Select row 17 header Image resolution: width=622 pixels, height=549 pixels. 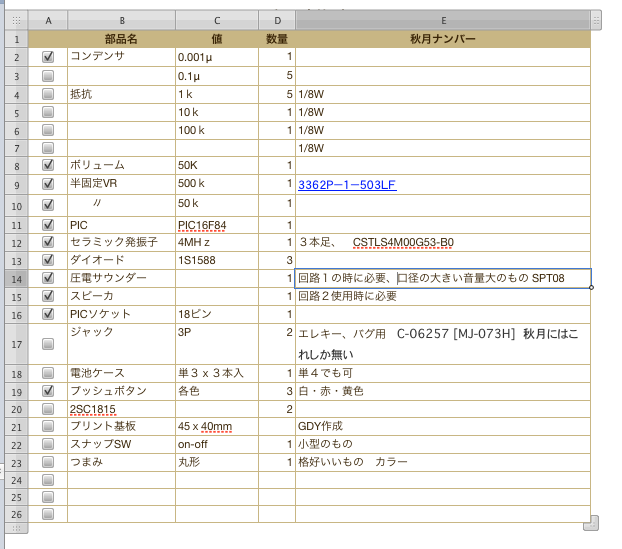[x=14, y=343]
